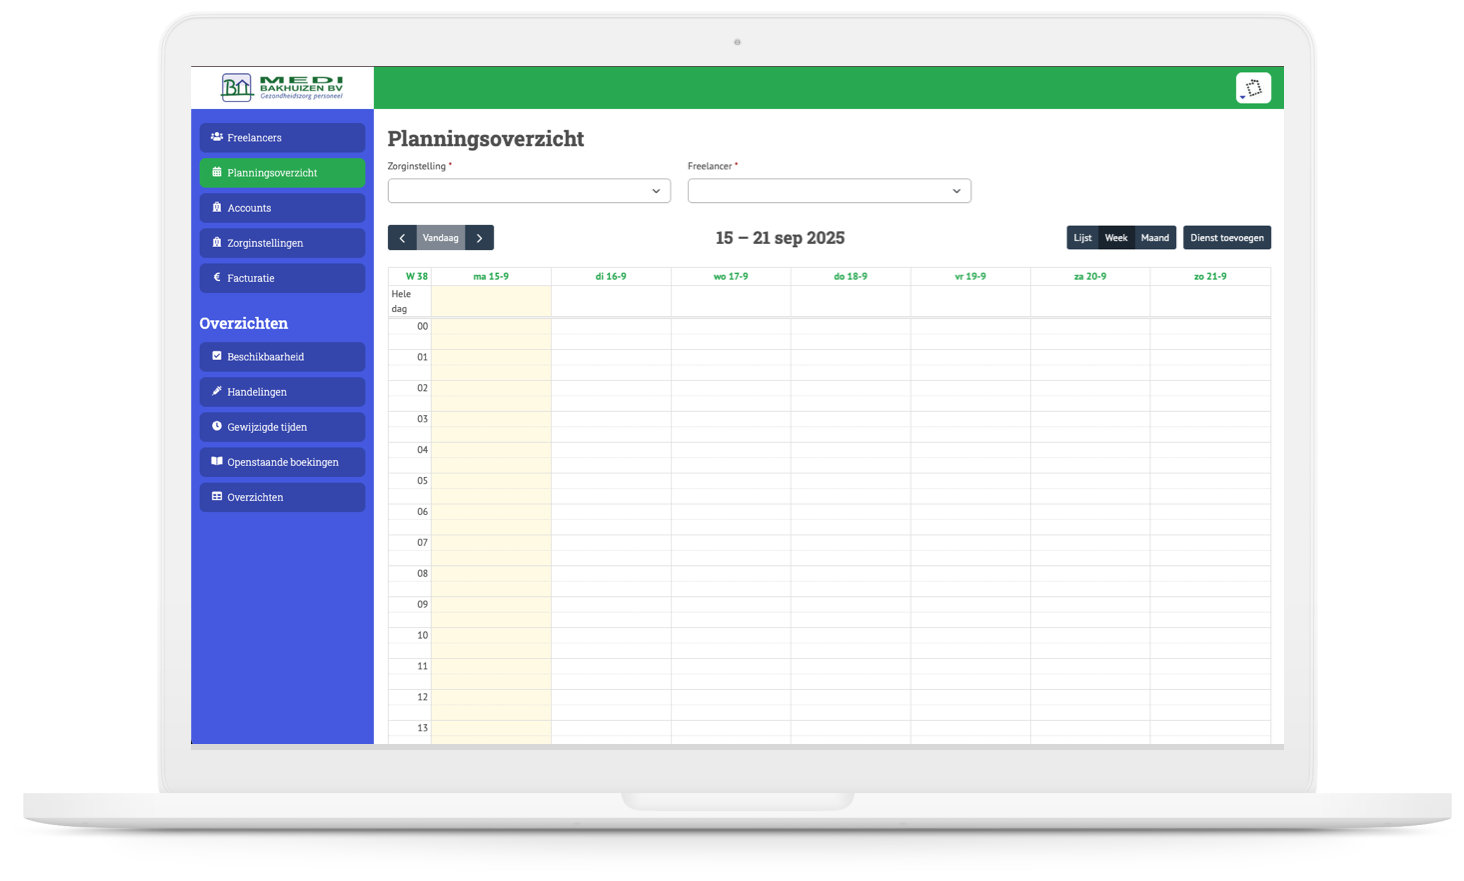Viewport: 1464px width, 881px height.
Task: Click the wo 17-9 day column header
Action: (x=730, y=276)
